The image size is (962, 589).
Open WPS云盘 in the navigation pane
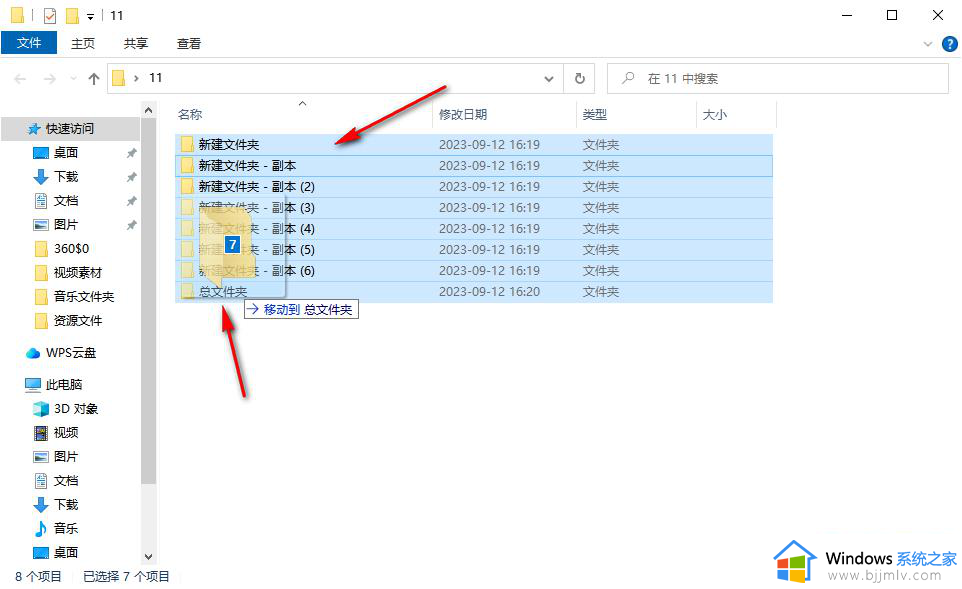tap(71, 352)
